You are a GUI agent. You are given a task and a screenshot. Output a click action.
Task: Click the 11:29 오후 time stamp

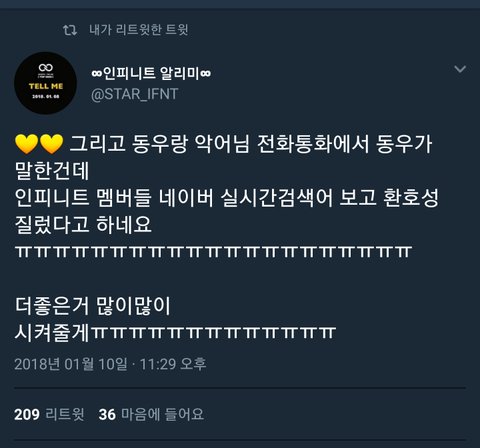173,364
